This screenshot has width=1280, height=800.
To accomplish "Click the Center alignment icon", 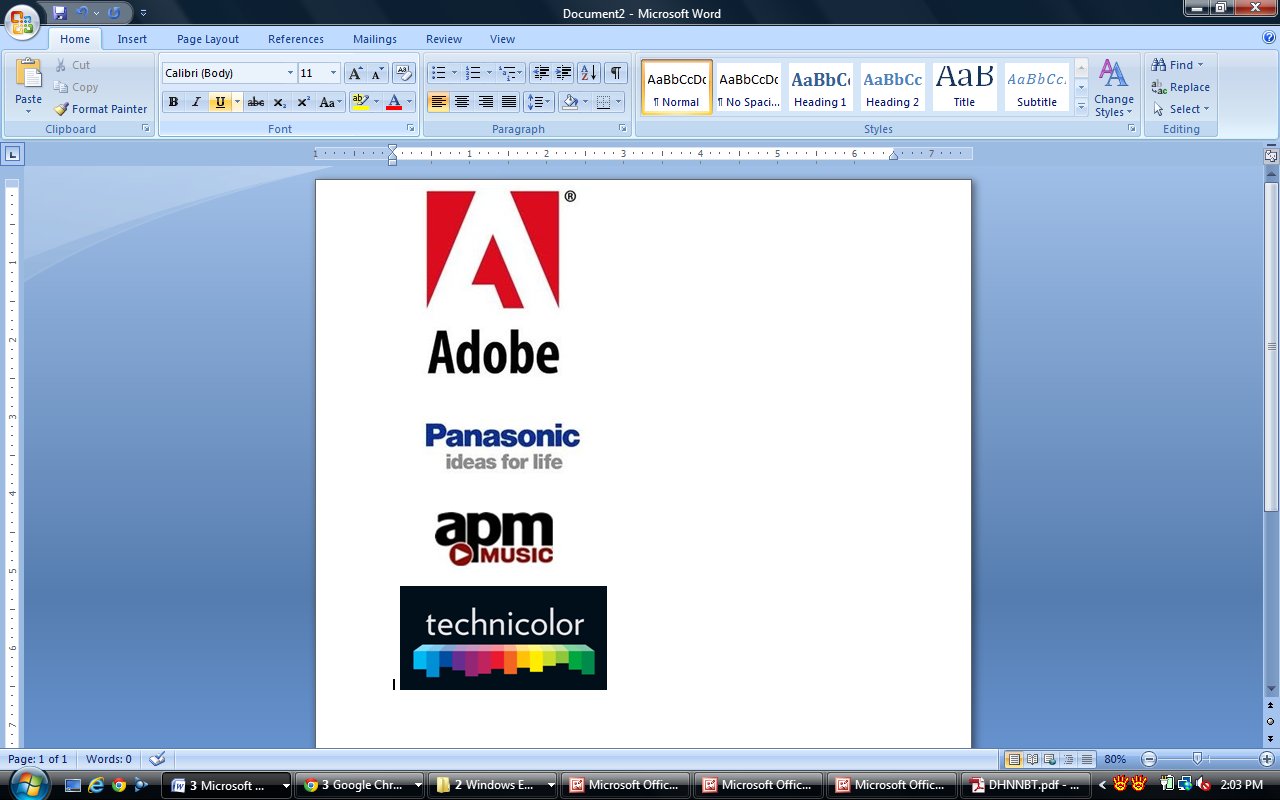I will tap(462, 102).
